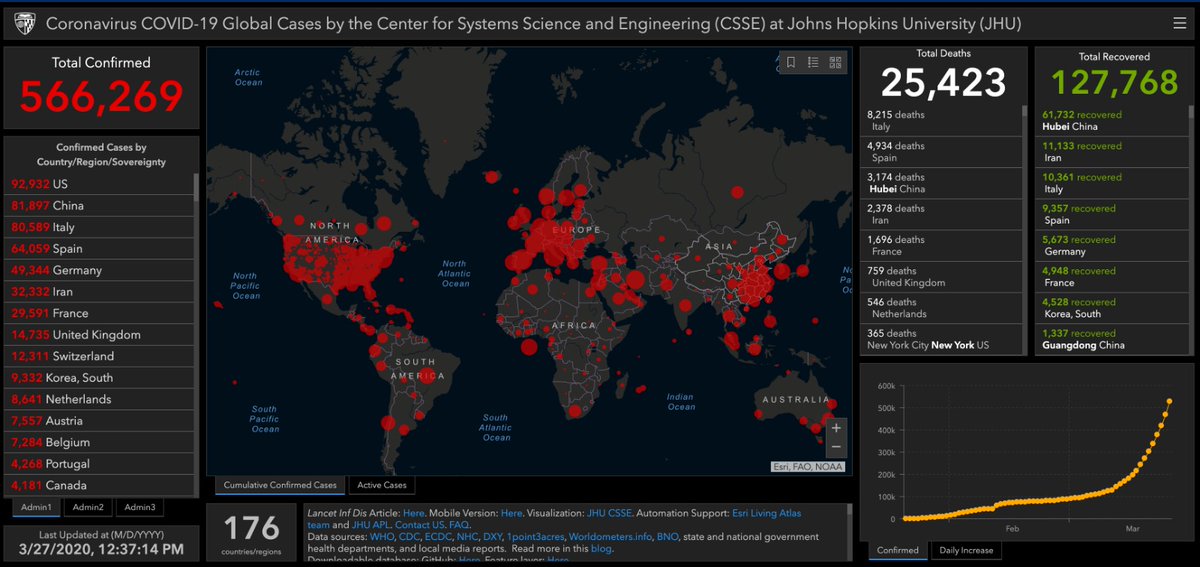Select 3,174 deaths Hubei China entry
1200x567 pixels.
point(940,183)
